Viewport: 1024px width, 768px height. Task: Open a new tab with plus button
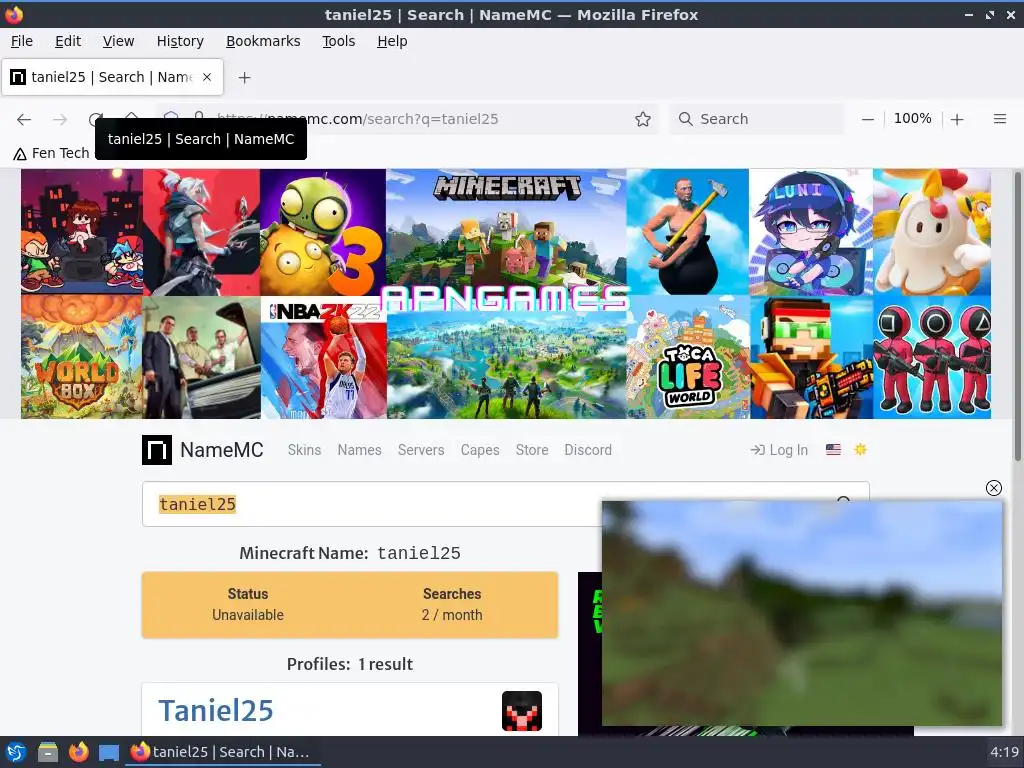pos(244,78)
